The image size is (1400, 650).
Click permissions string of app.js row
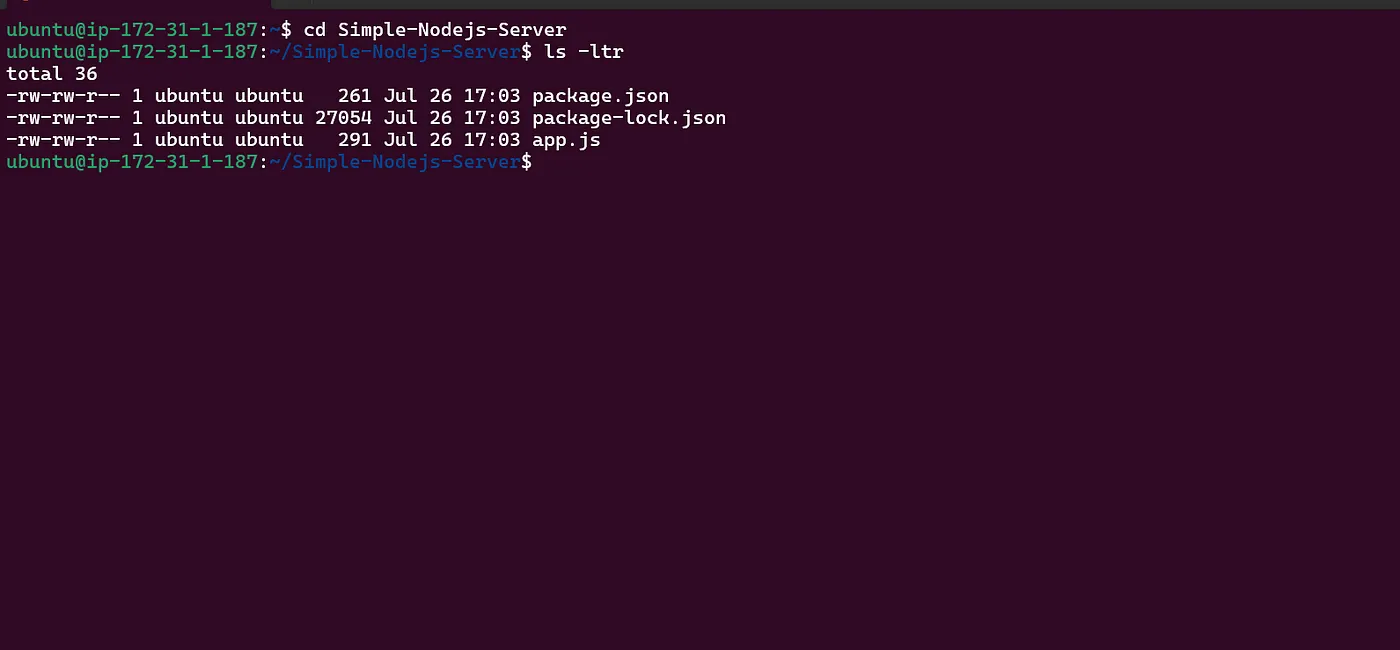tap(63, 140)
